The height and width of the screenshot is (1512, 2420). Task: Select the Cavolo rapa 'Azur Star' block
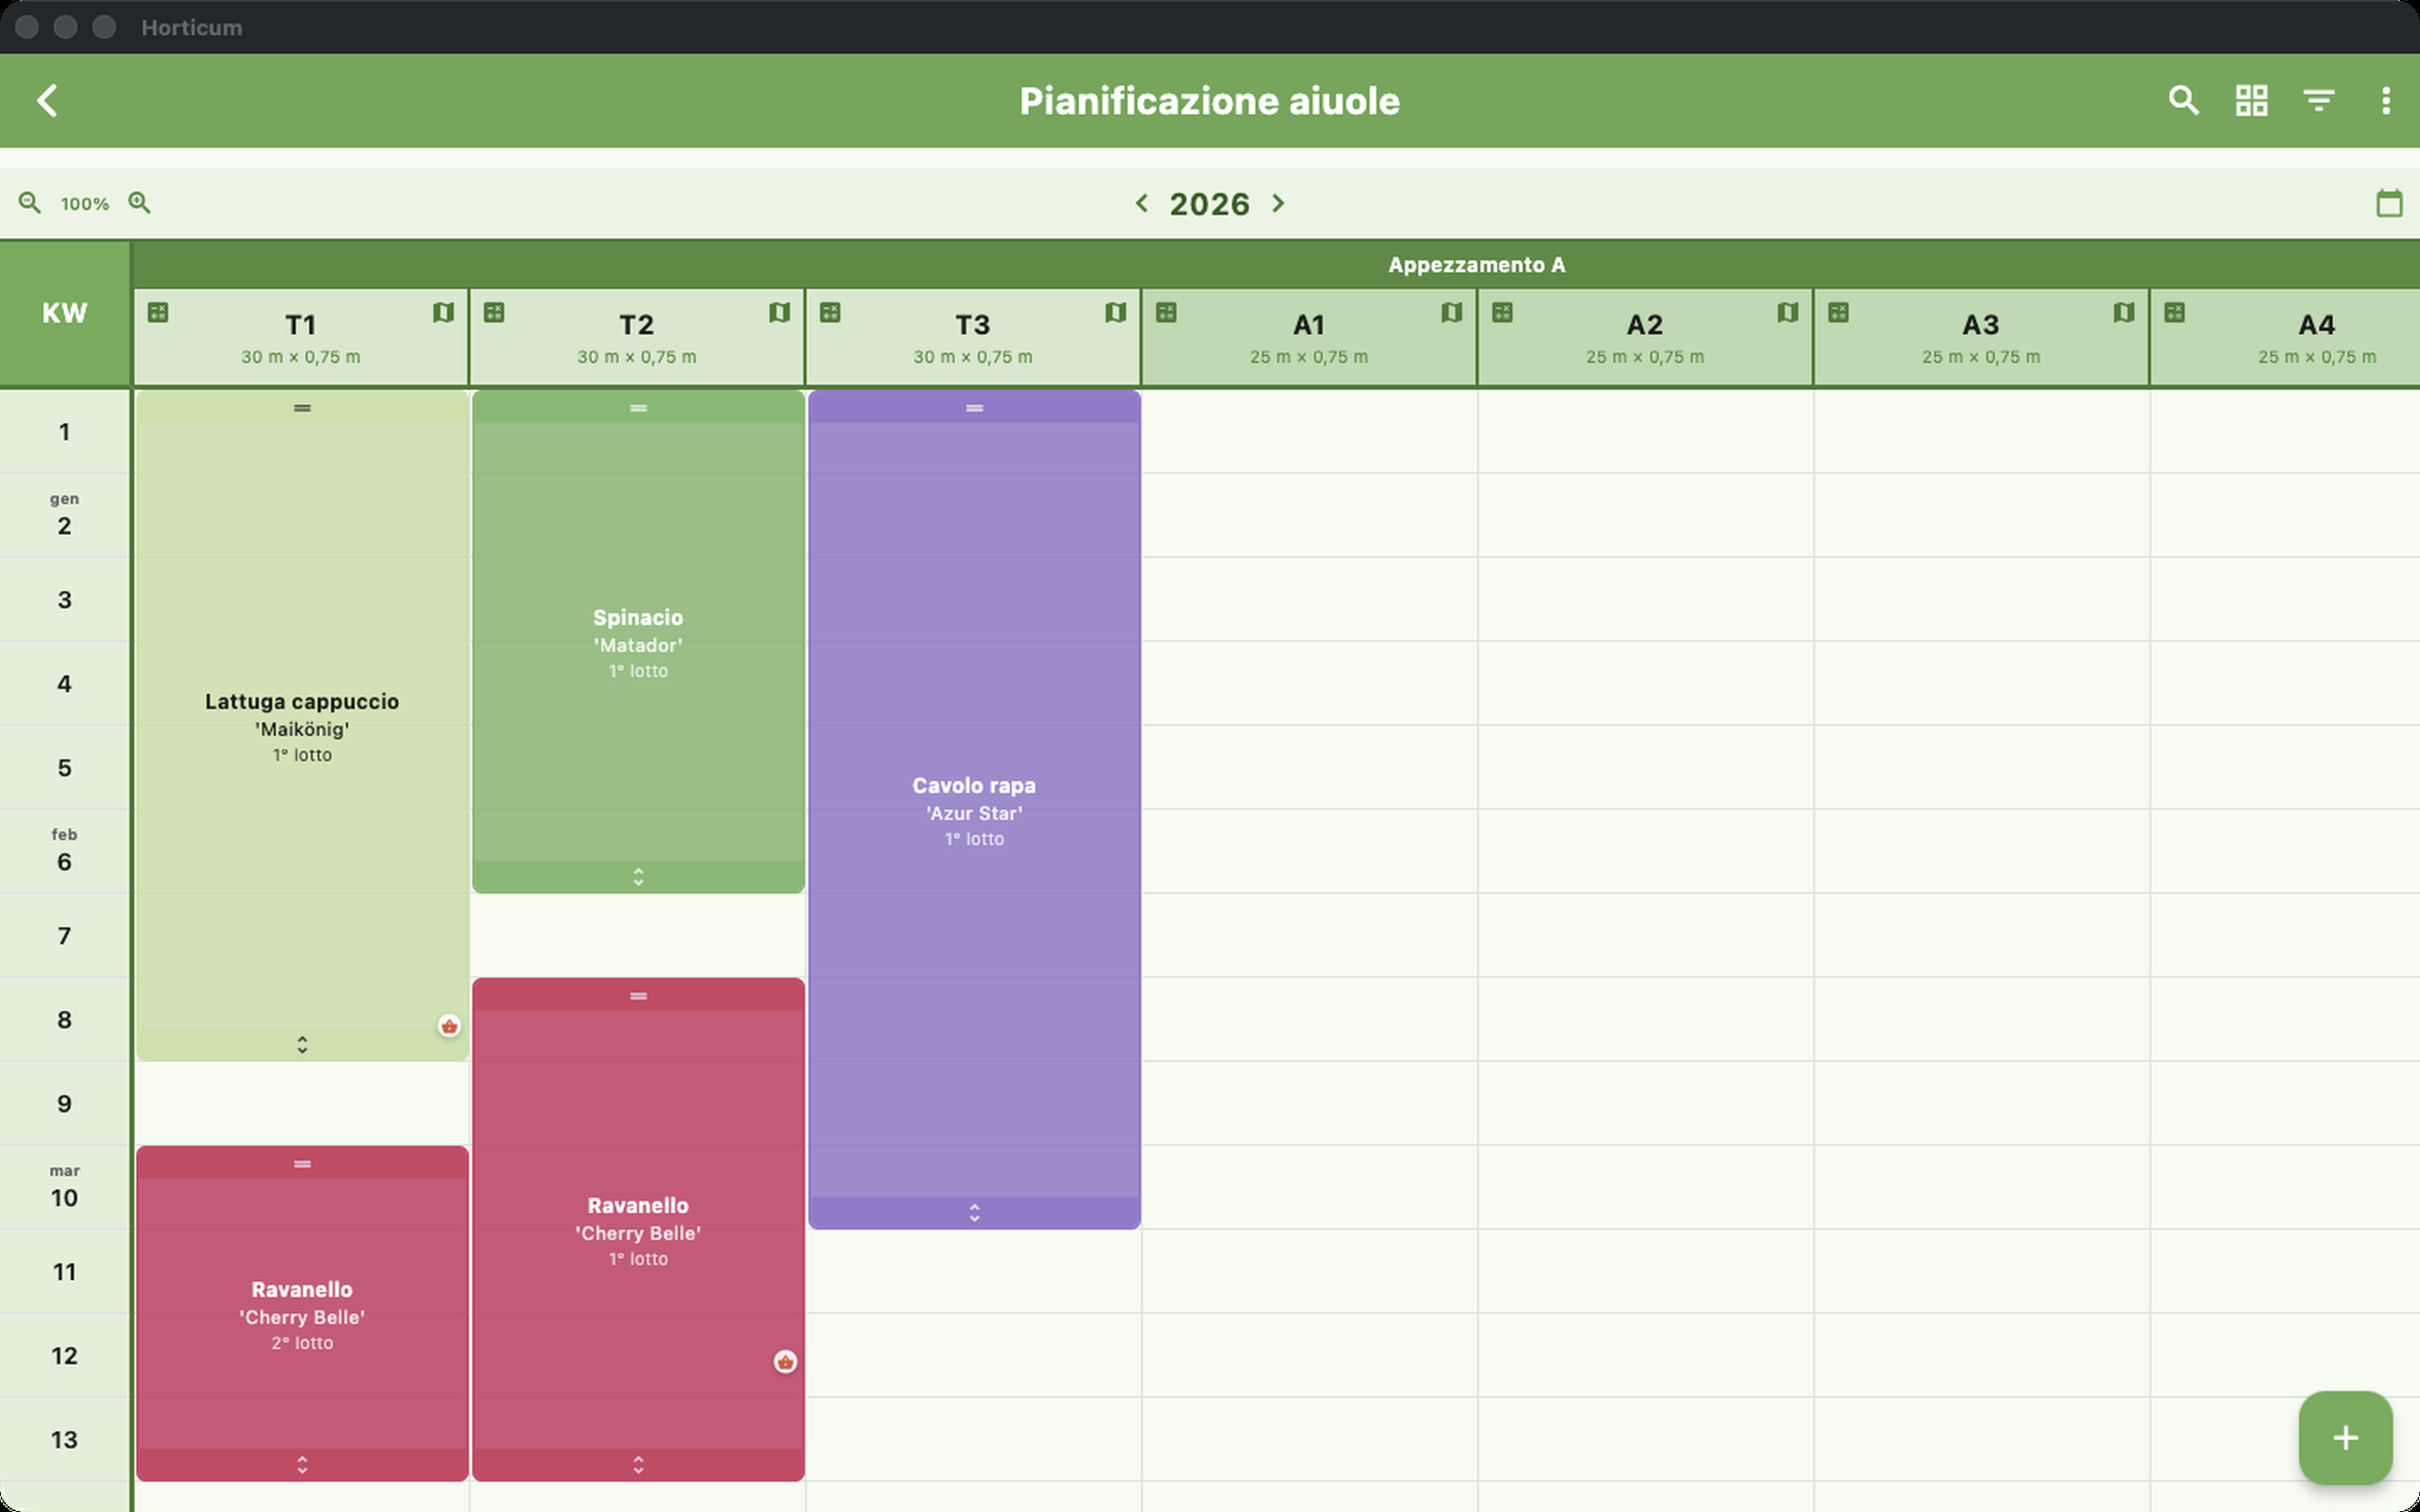pyautogui.click(x=974, y=810)
